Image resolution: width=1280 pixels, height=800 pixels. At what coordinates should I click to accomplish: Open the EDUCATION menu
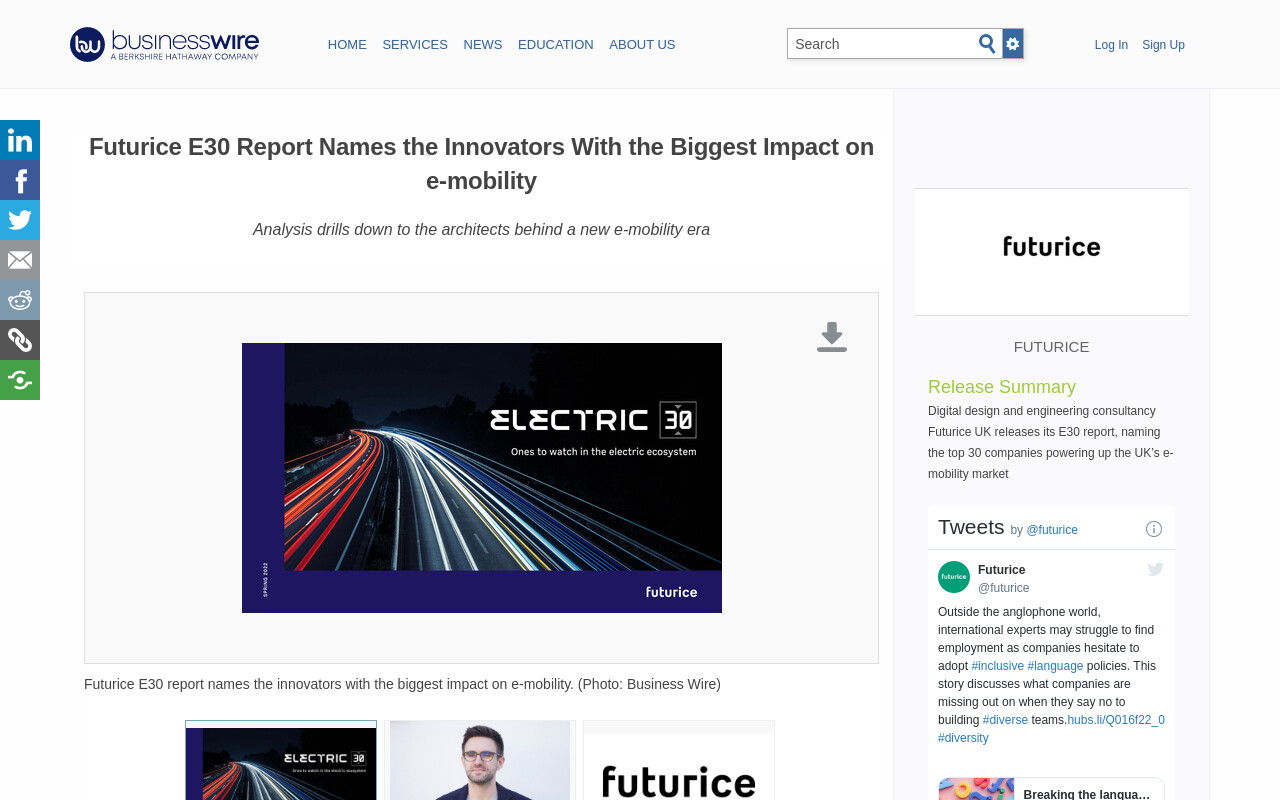tap(556, 45)
